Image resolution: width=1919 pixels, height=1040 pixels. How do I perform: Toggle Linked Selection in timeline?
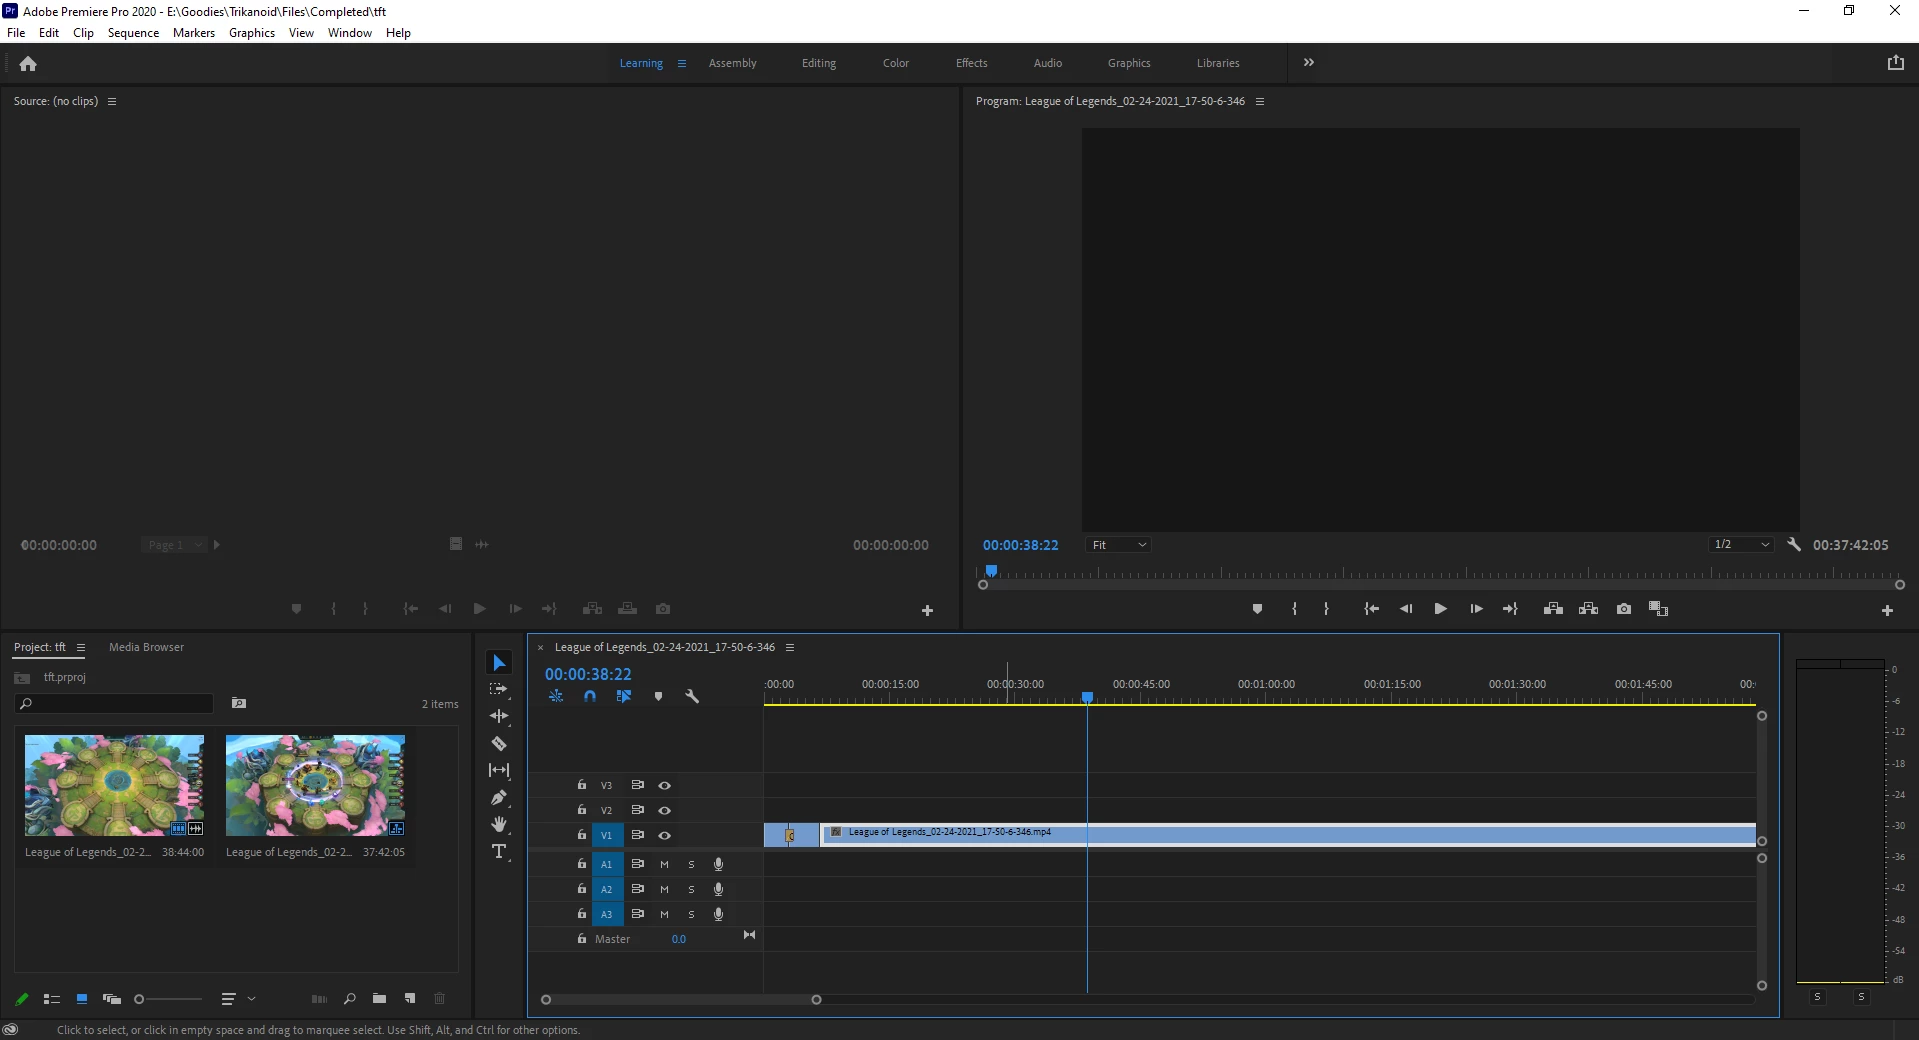tap(624, 696)
